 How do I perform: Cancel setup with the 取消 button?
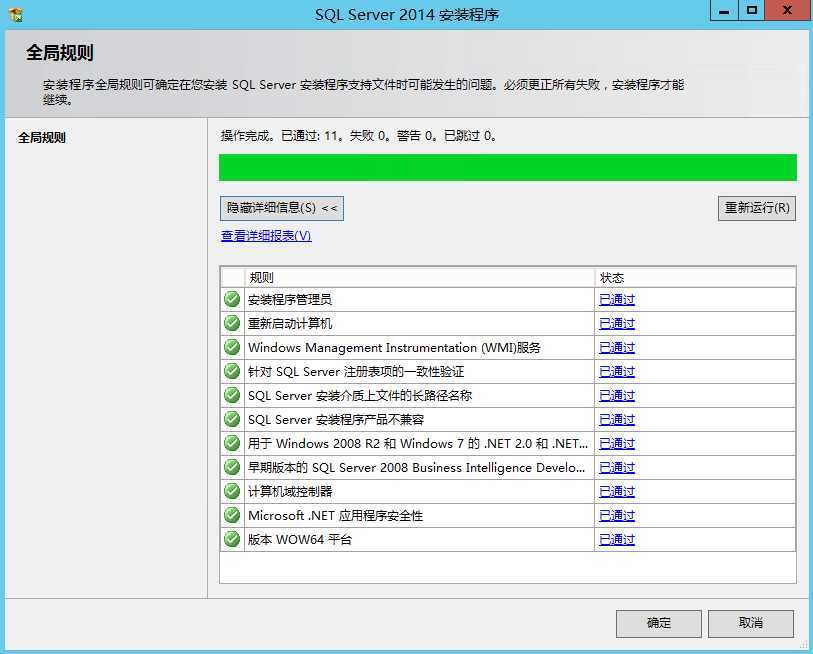coord(751,623)
